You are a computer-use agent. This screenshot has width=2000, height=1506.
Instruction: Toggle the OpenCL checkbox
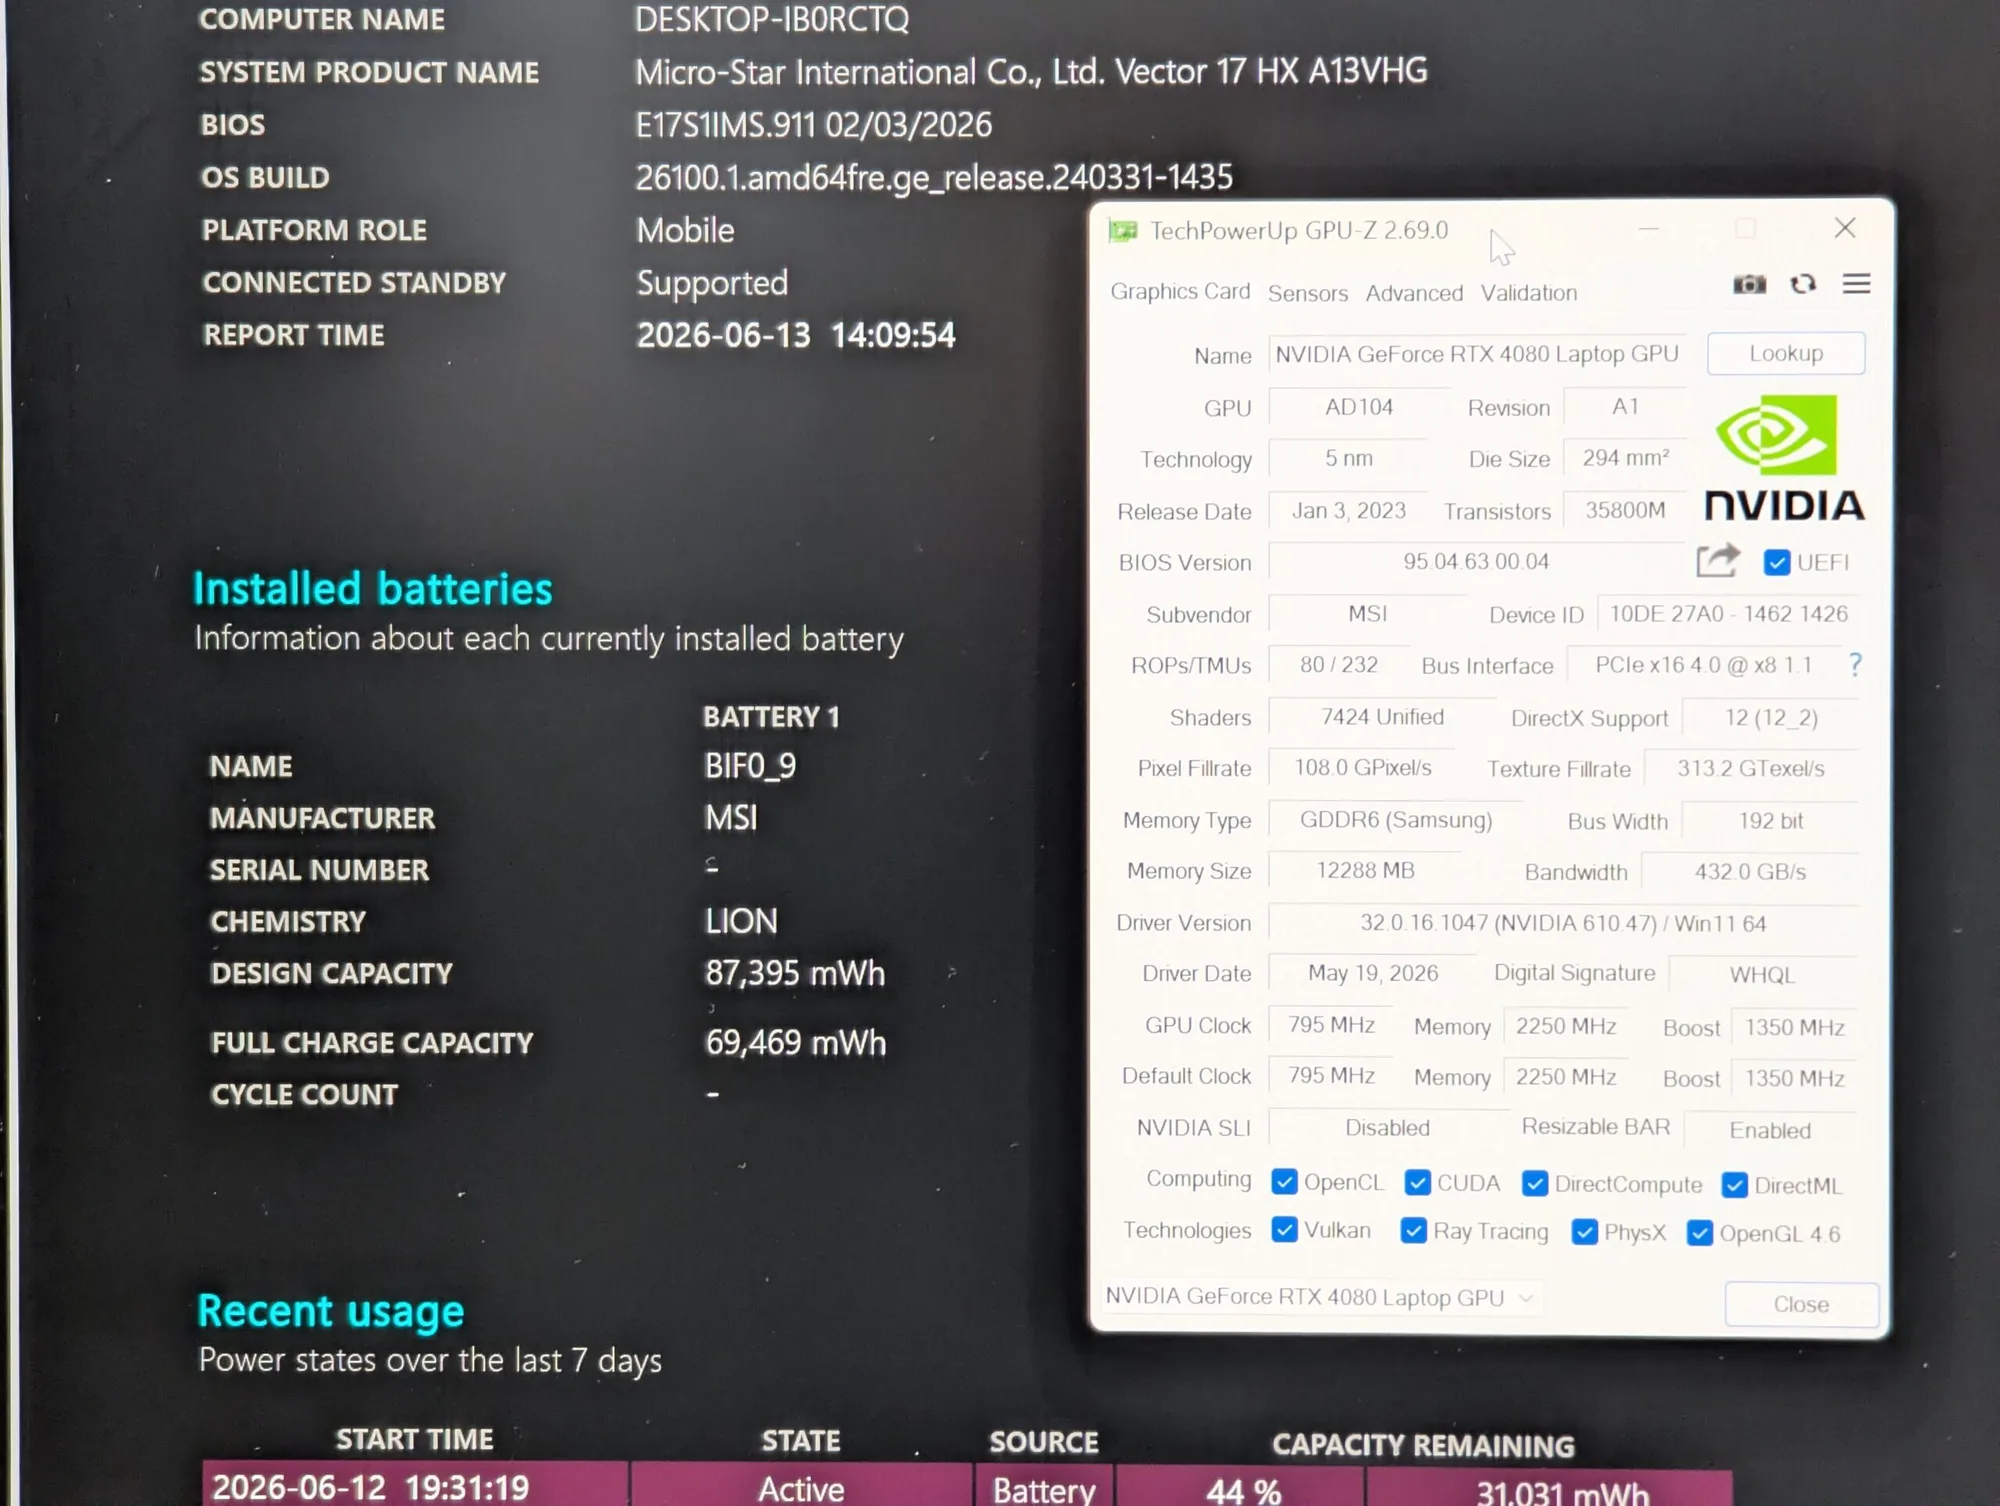click(x=1284, y=1182)
